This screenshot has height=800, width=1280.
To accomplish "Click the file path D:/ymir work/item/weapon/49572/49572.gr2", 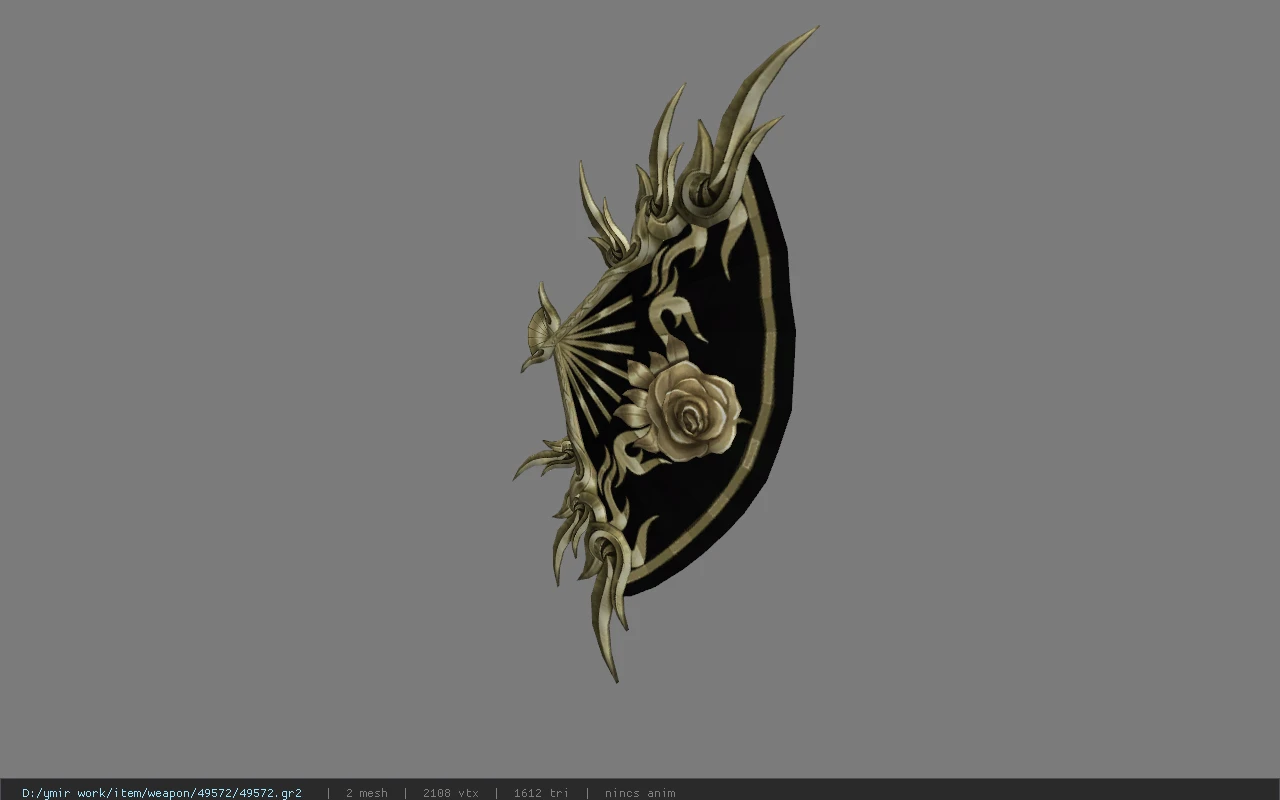I will 162,793.
